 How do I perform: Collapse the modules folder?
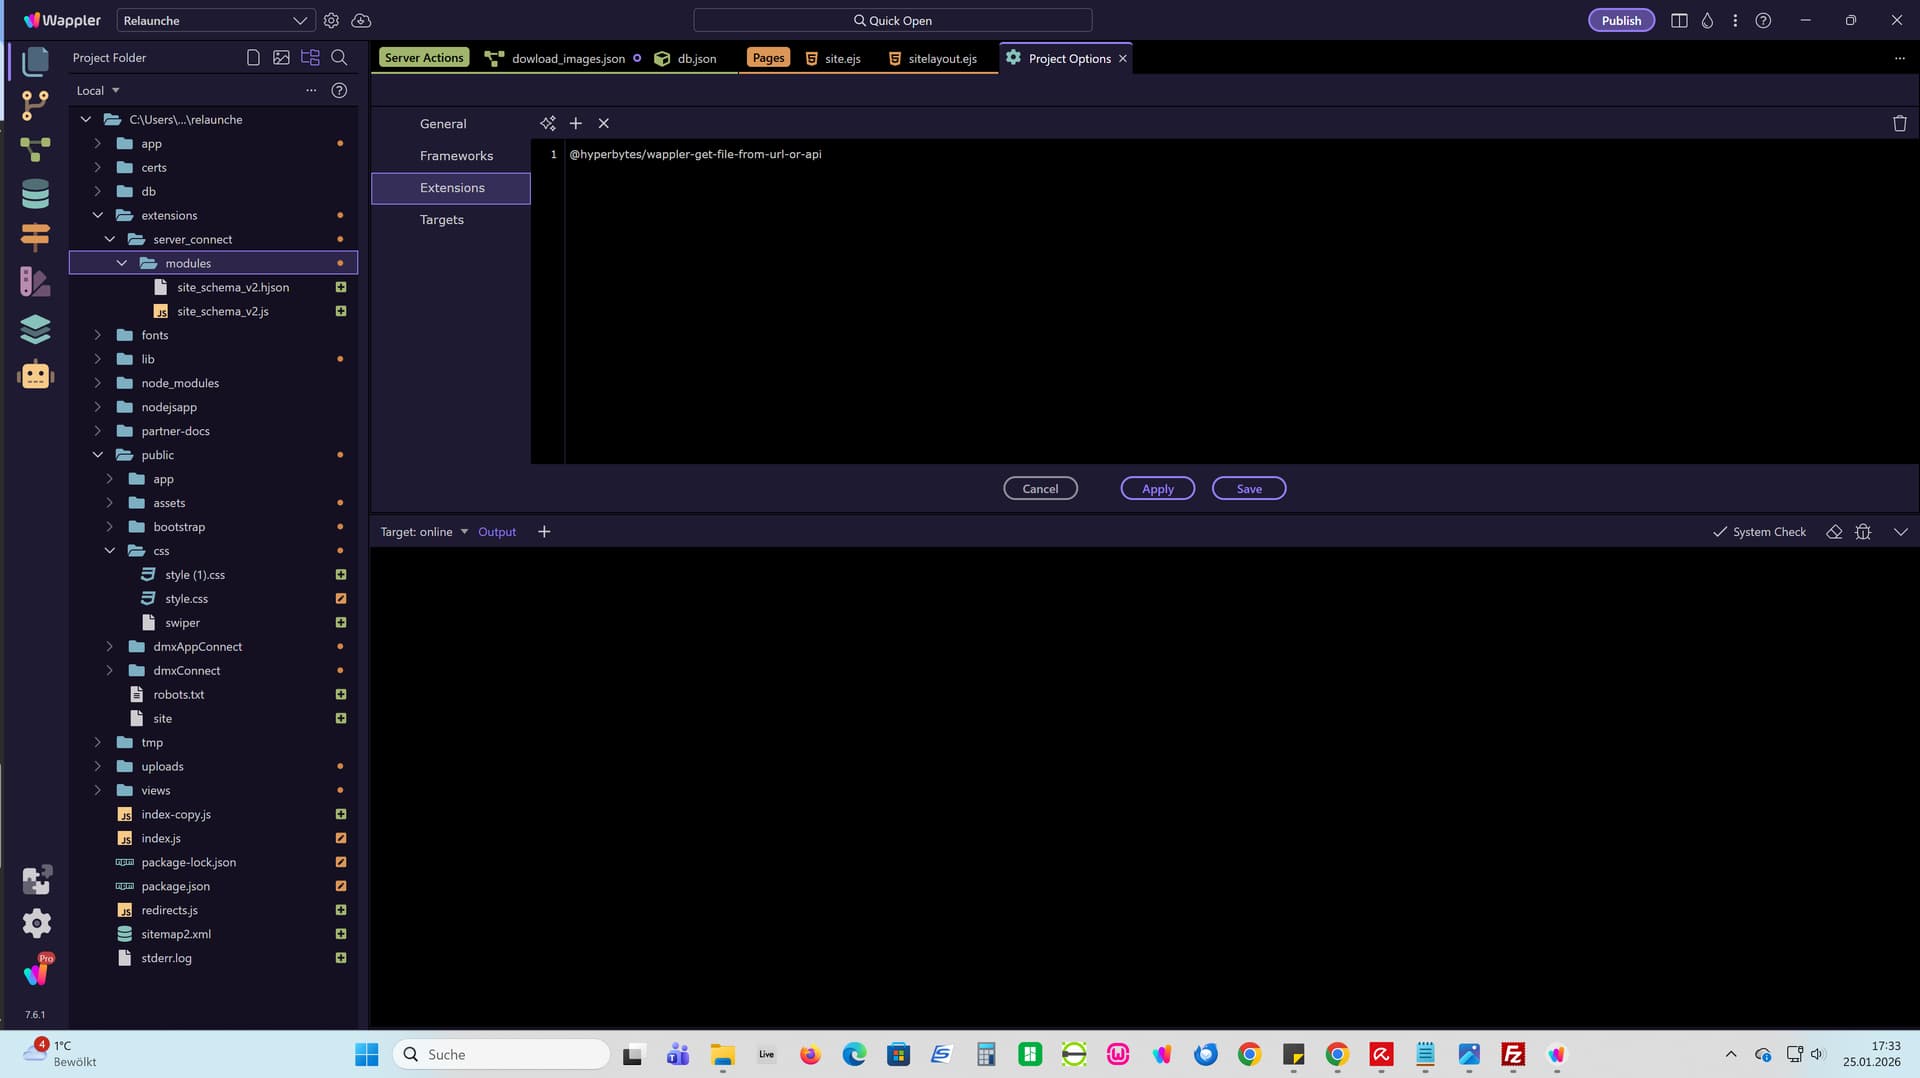122,263
